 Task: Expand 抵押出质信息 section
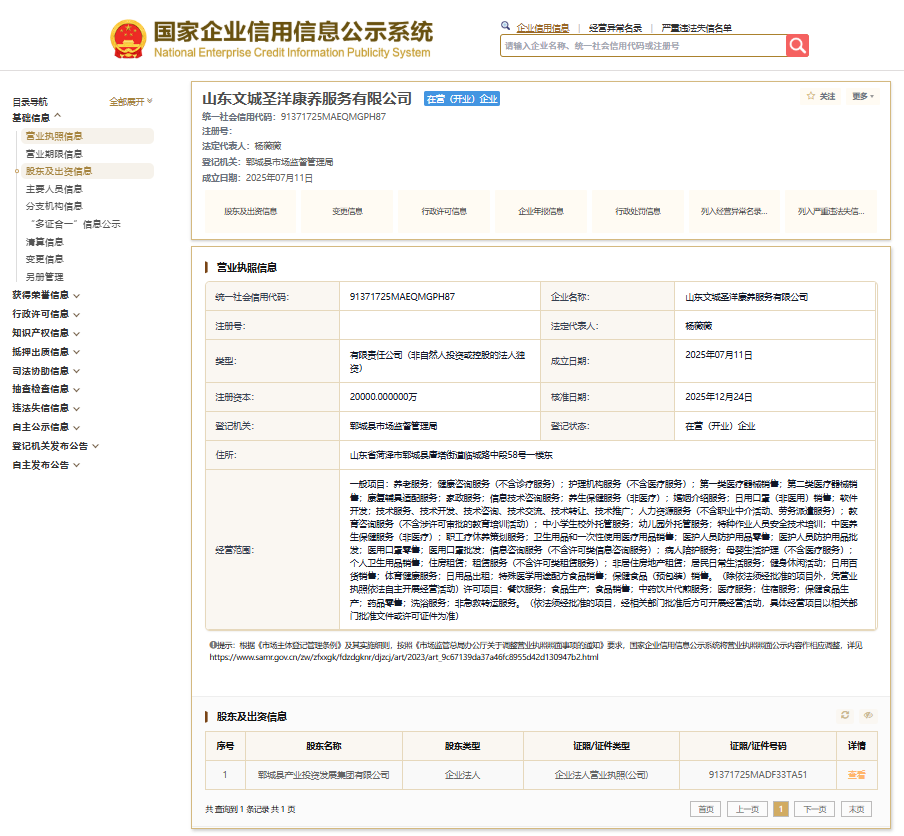click(x=46, y=352)
